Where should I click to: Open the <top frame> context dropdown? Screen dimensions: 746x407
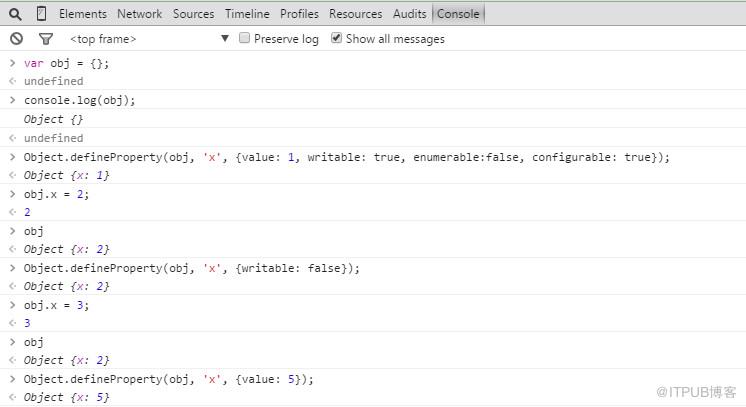click(x=150, y=39)
